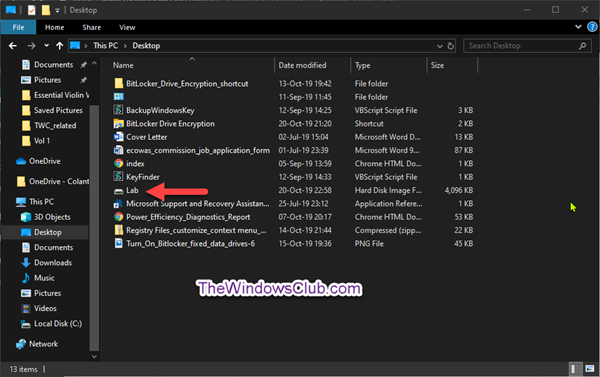Screen dimensions: 600x377
Task: Select the Cover Letter Word document icon
Action: (x=119, y=137)
